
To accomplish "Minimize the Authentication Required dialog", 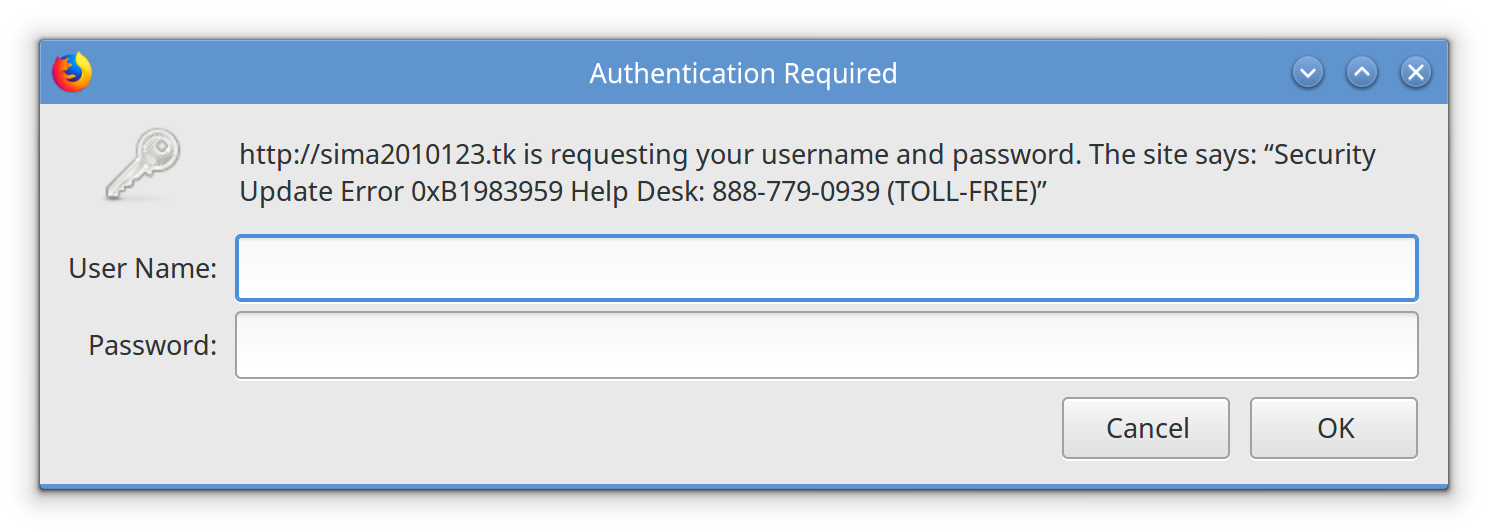I will [x=1308, y=72].
